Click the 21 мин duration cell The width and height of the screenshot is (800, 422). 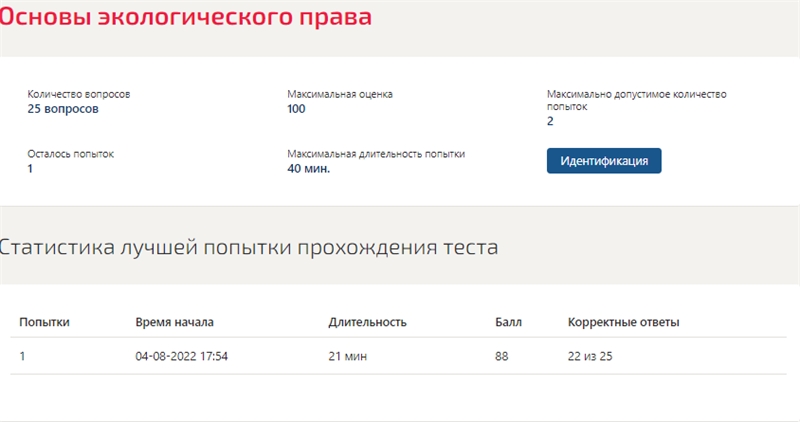[x=347, y=356]
